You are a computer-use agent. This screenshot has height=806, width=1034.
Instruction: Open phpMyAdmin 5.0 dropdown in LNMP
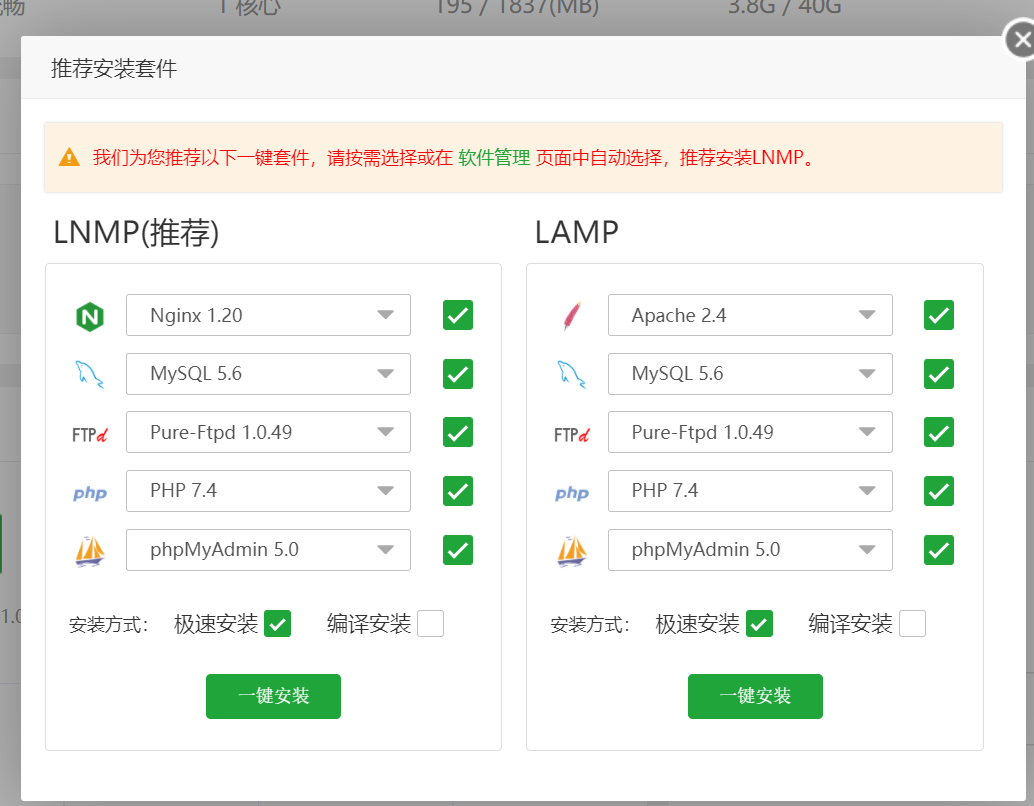[x=268, y=549]
